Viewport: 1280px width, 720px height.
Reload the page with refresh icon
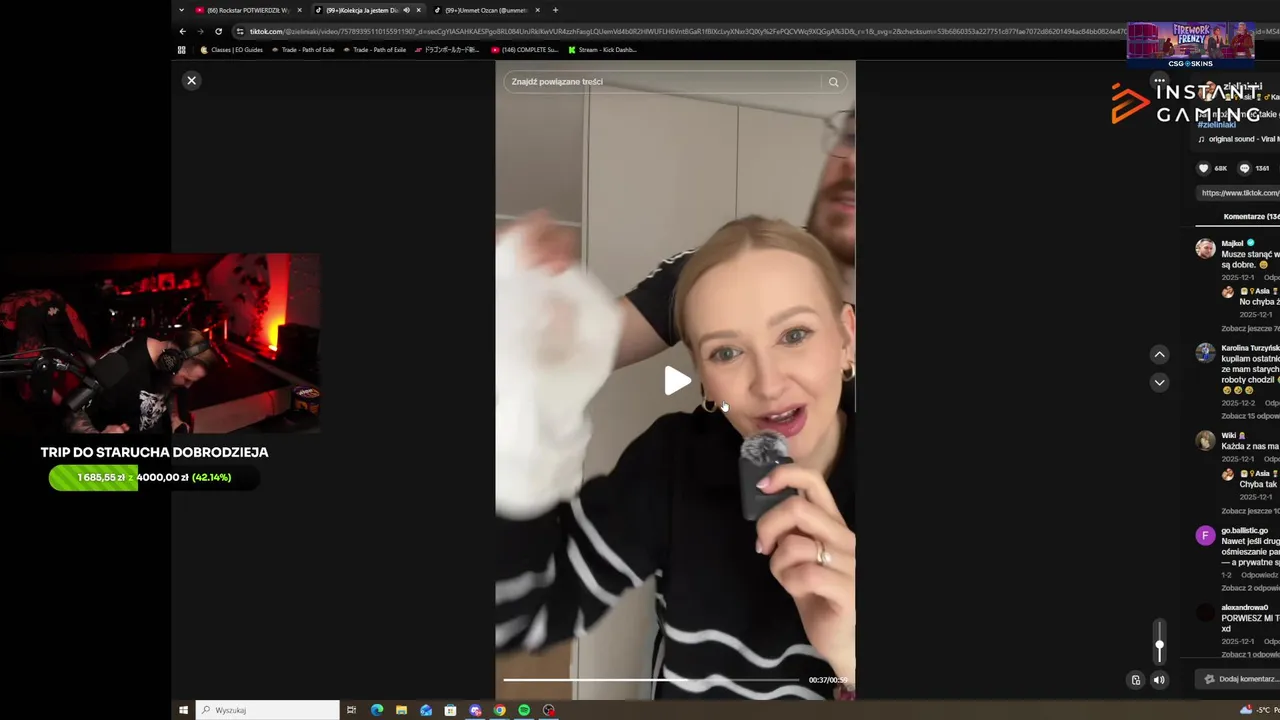pos(218,31)
